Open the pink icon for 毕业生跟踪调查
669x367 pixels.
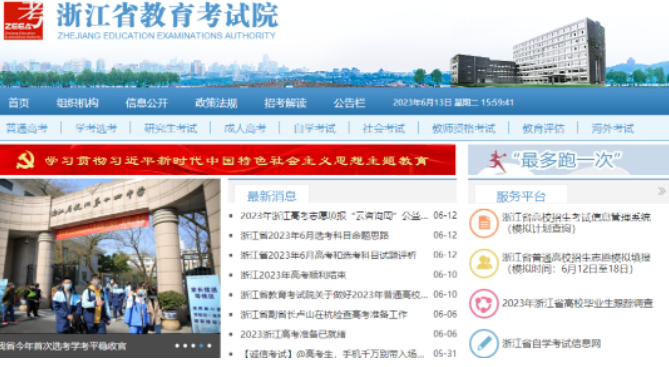pos(484,303)
